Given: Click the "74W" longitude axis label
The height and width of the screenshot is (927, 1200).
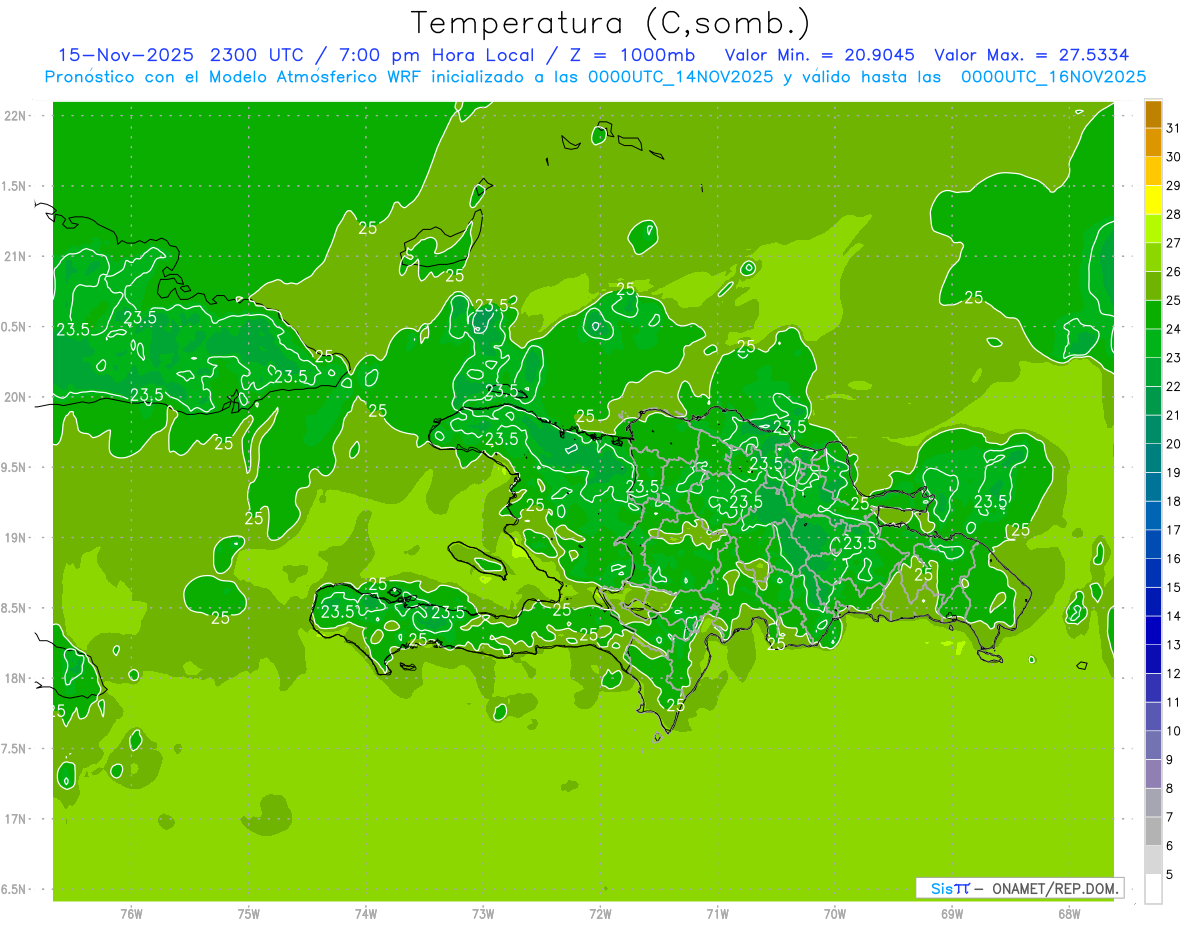Looking at the screenshot, I should coord(366,914).
